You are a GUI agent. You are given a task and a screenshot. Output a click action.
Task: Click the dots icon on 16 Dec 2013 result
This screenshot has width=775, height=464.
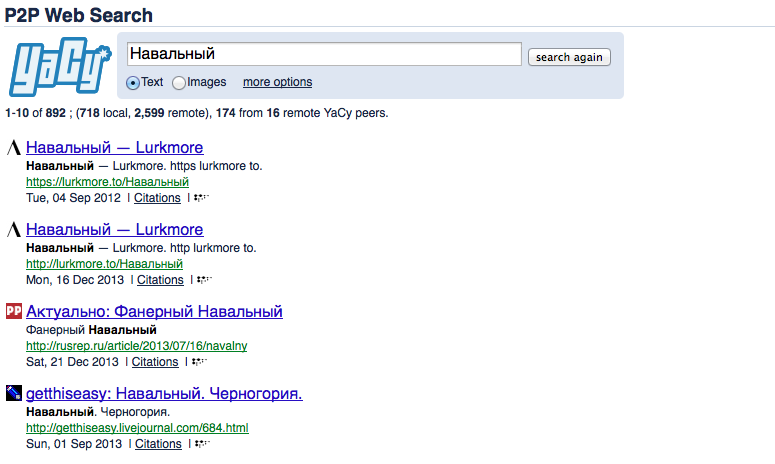pyautogui.click(x=204, y=280)
